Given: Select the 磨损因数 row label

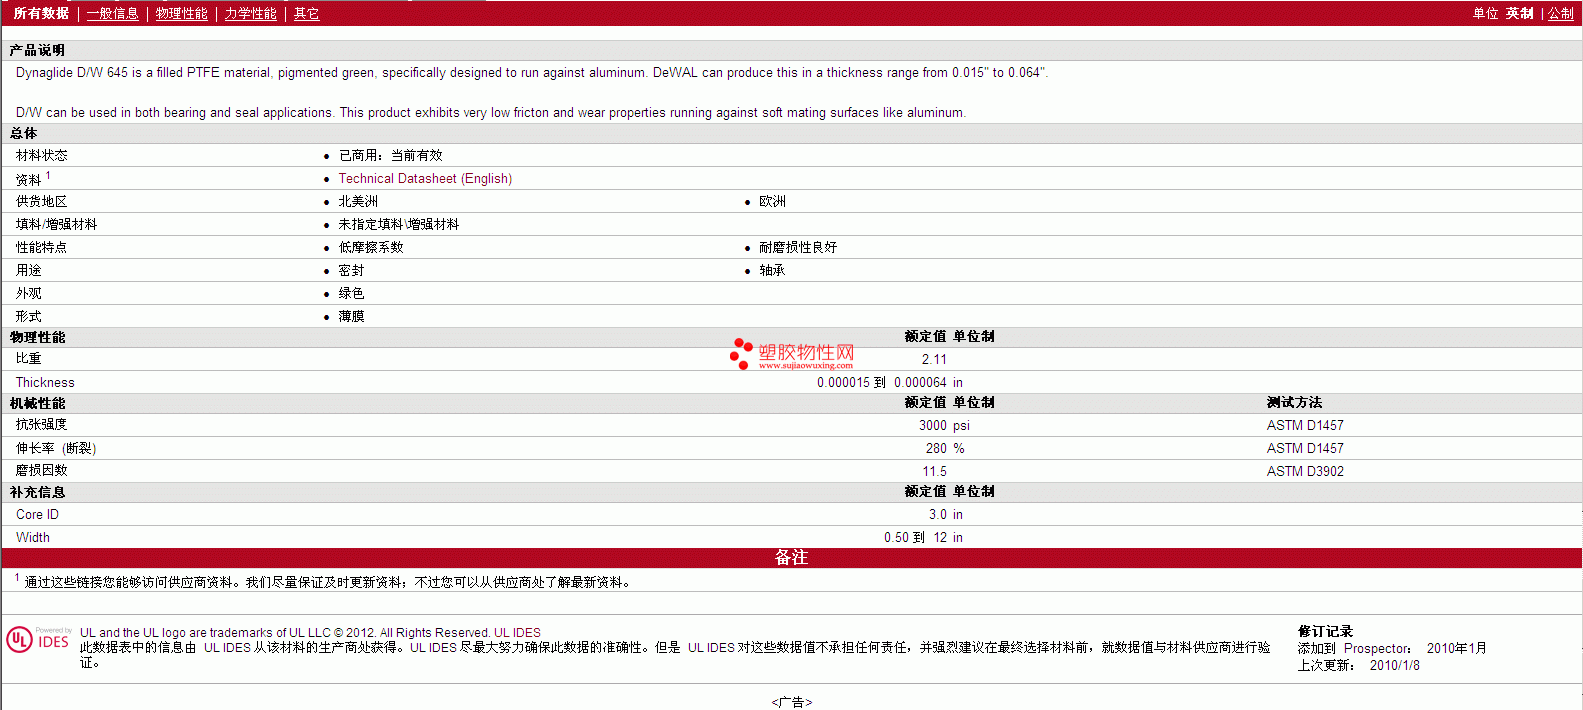Looking at the screenshot, I should point(42,470).
